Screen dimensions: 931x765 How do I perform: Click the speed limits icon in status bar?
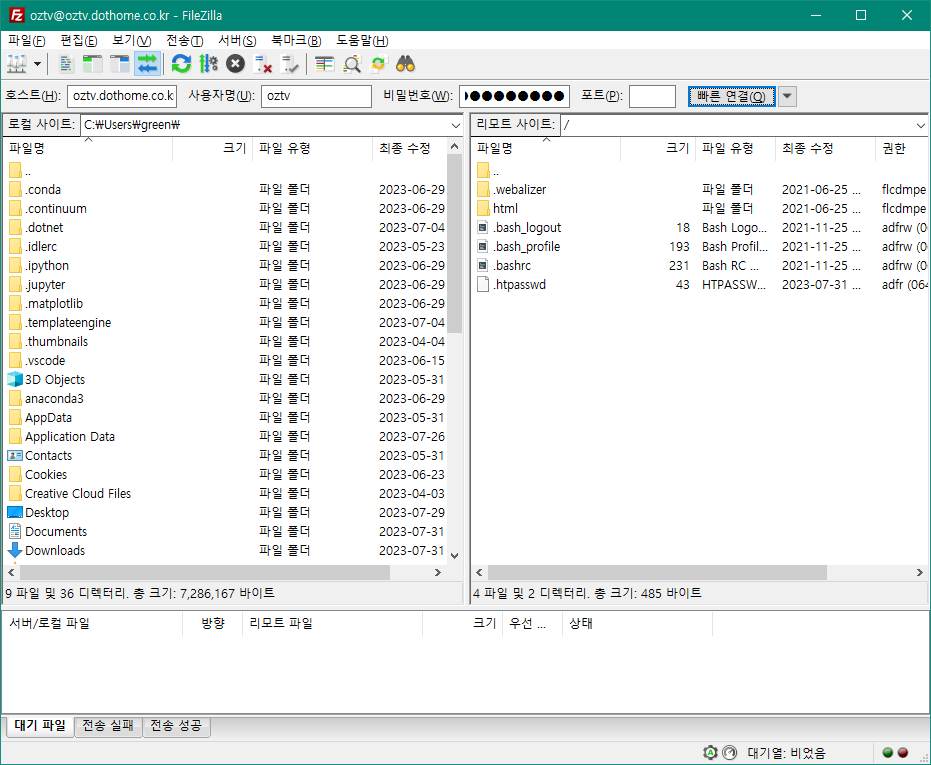coord(730,753)
